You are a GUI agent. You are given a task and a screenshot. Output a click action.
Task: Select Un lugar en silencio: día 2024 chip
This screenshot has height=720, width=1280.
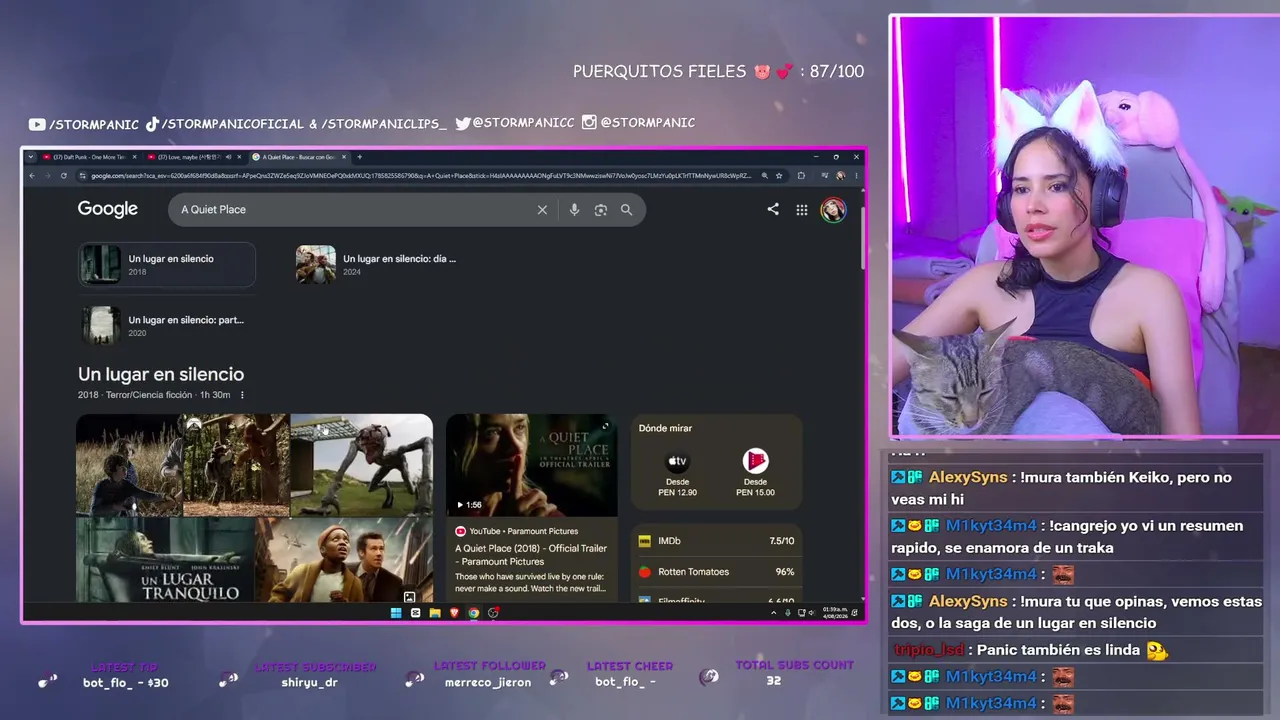click(x=377, y=265)
